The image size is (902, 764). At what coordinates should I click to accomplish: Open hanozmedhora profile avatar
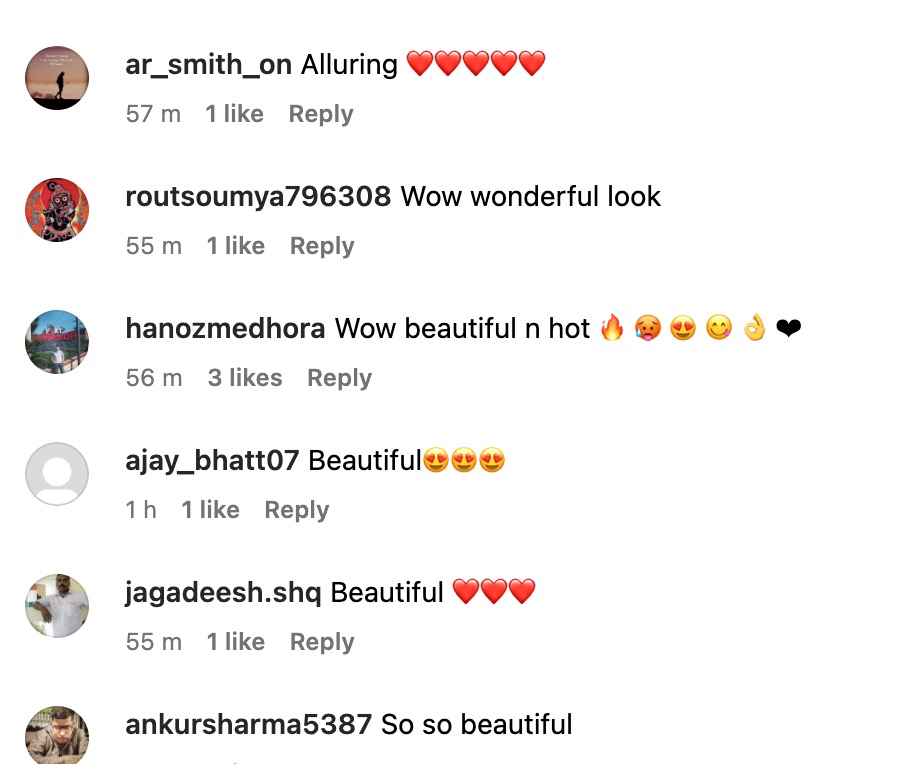pos(57,342)
